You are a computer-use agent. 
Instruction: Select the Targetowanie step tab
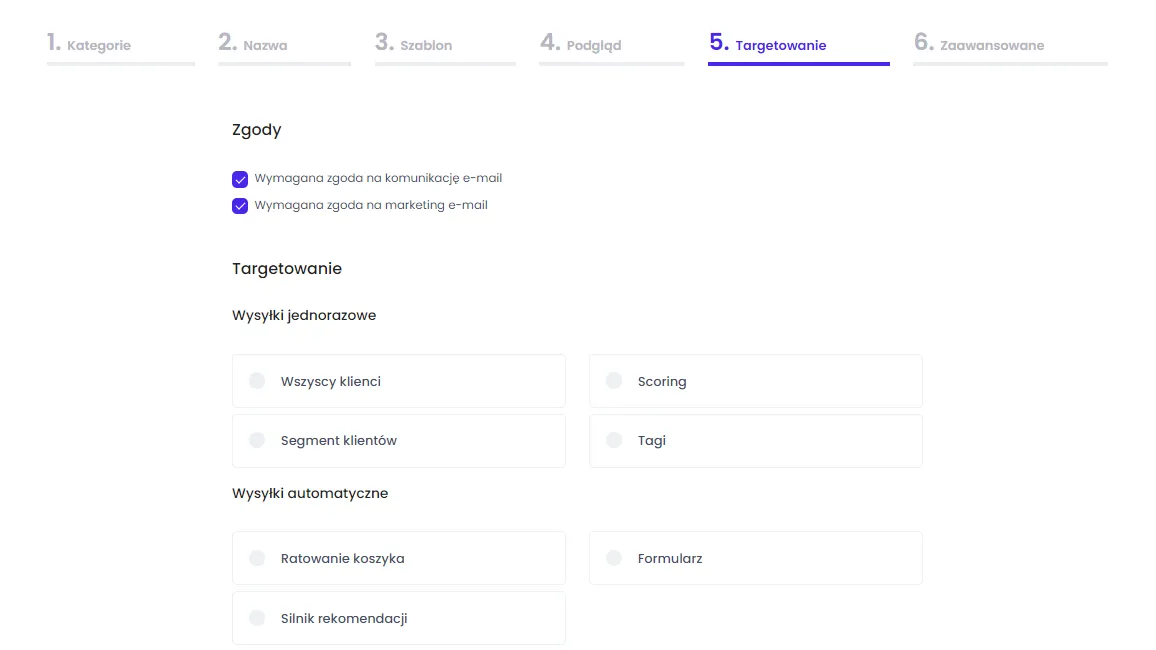coord(798,46)
